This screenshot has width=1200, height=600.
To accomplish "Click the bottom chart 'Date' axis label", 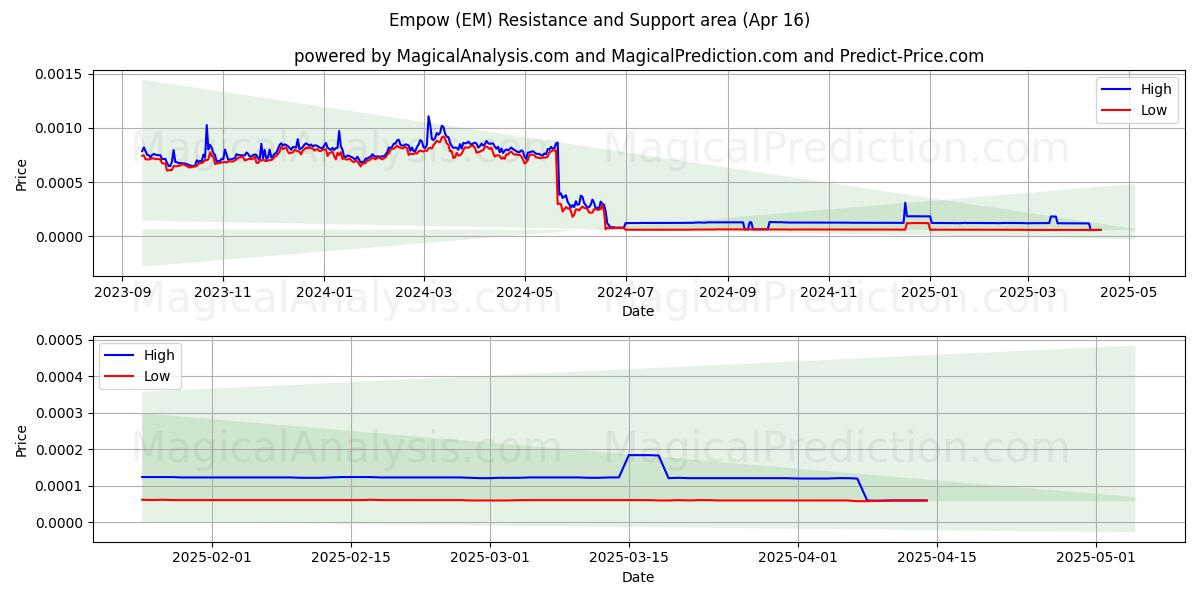I will coord(638,577).
